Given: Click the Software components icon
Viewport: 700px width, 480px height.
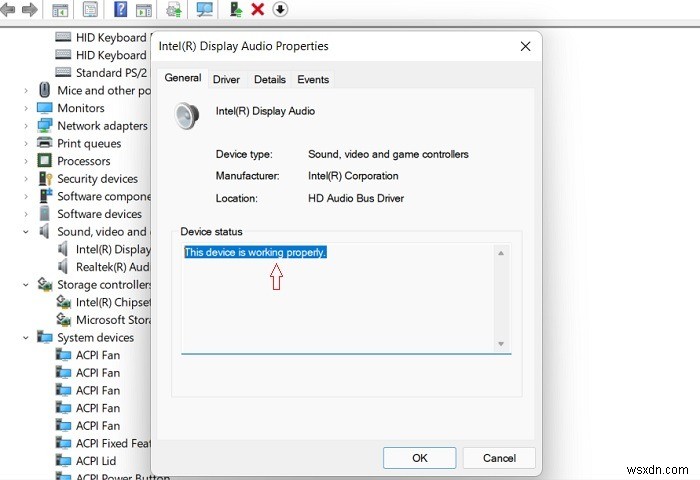Looking at the screenshot, I should pos(46,196).
